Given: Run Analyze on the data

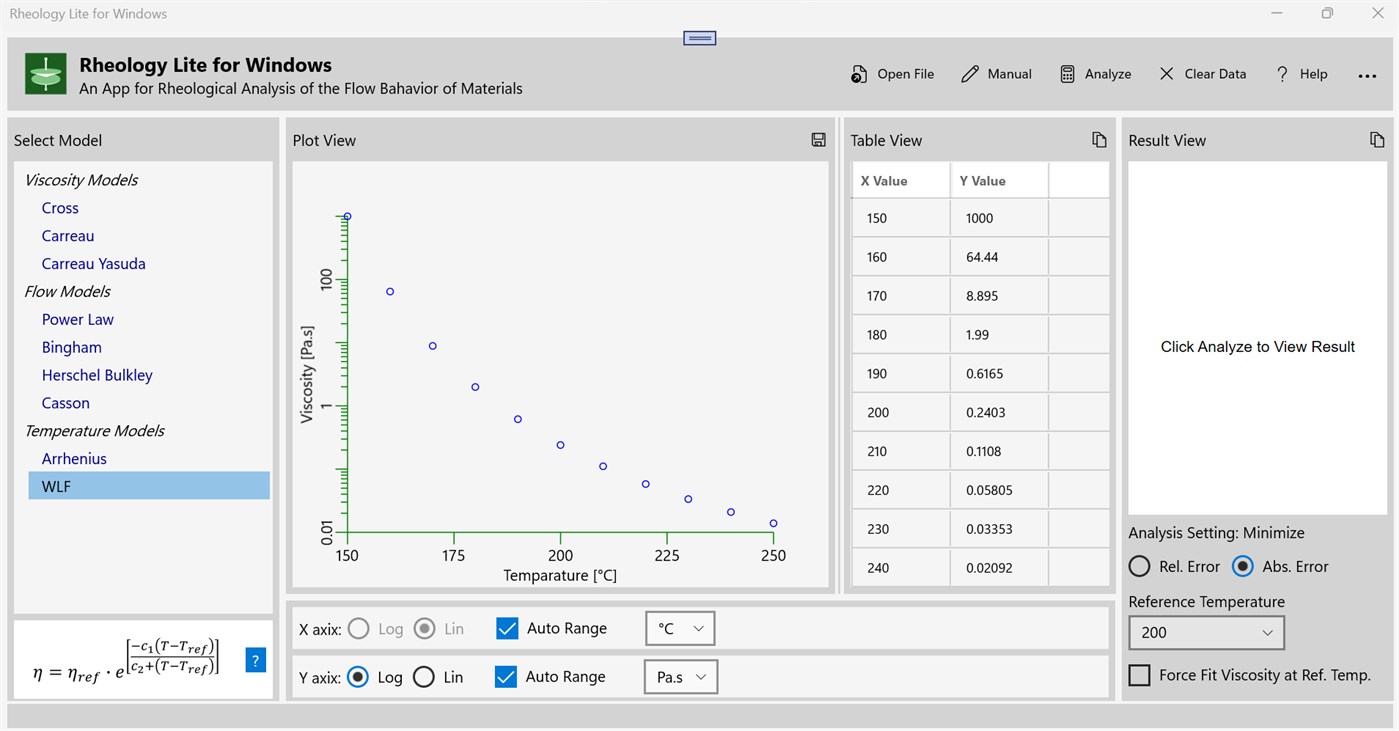Looking at the screenshot, I should click(1095, 73).
